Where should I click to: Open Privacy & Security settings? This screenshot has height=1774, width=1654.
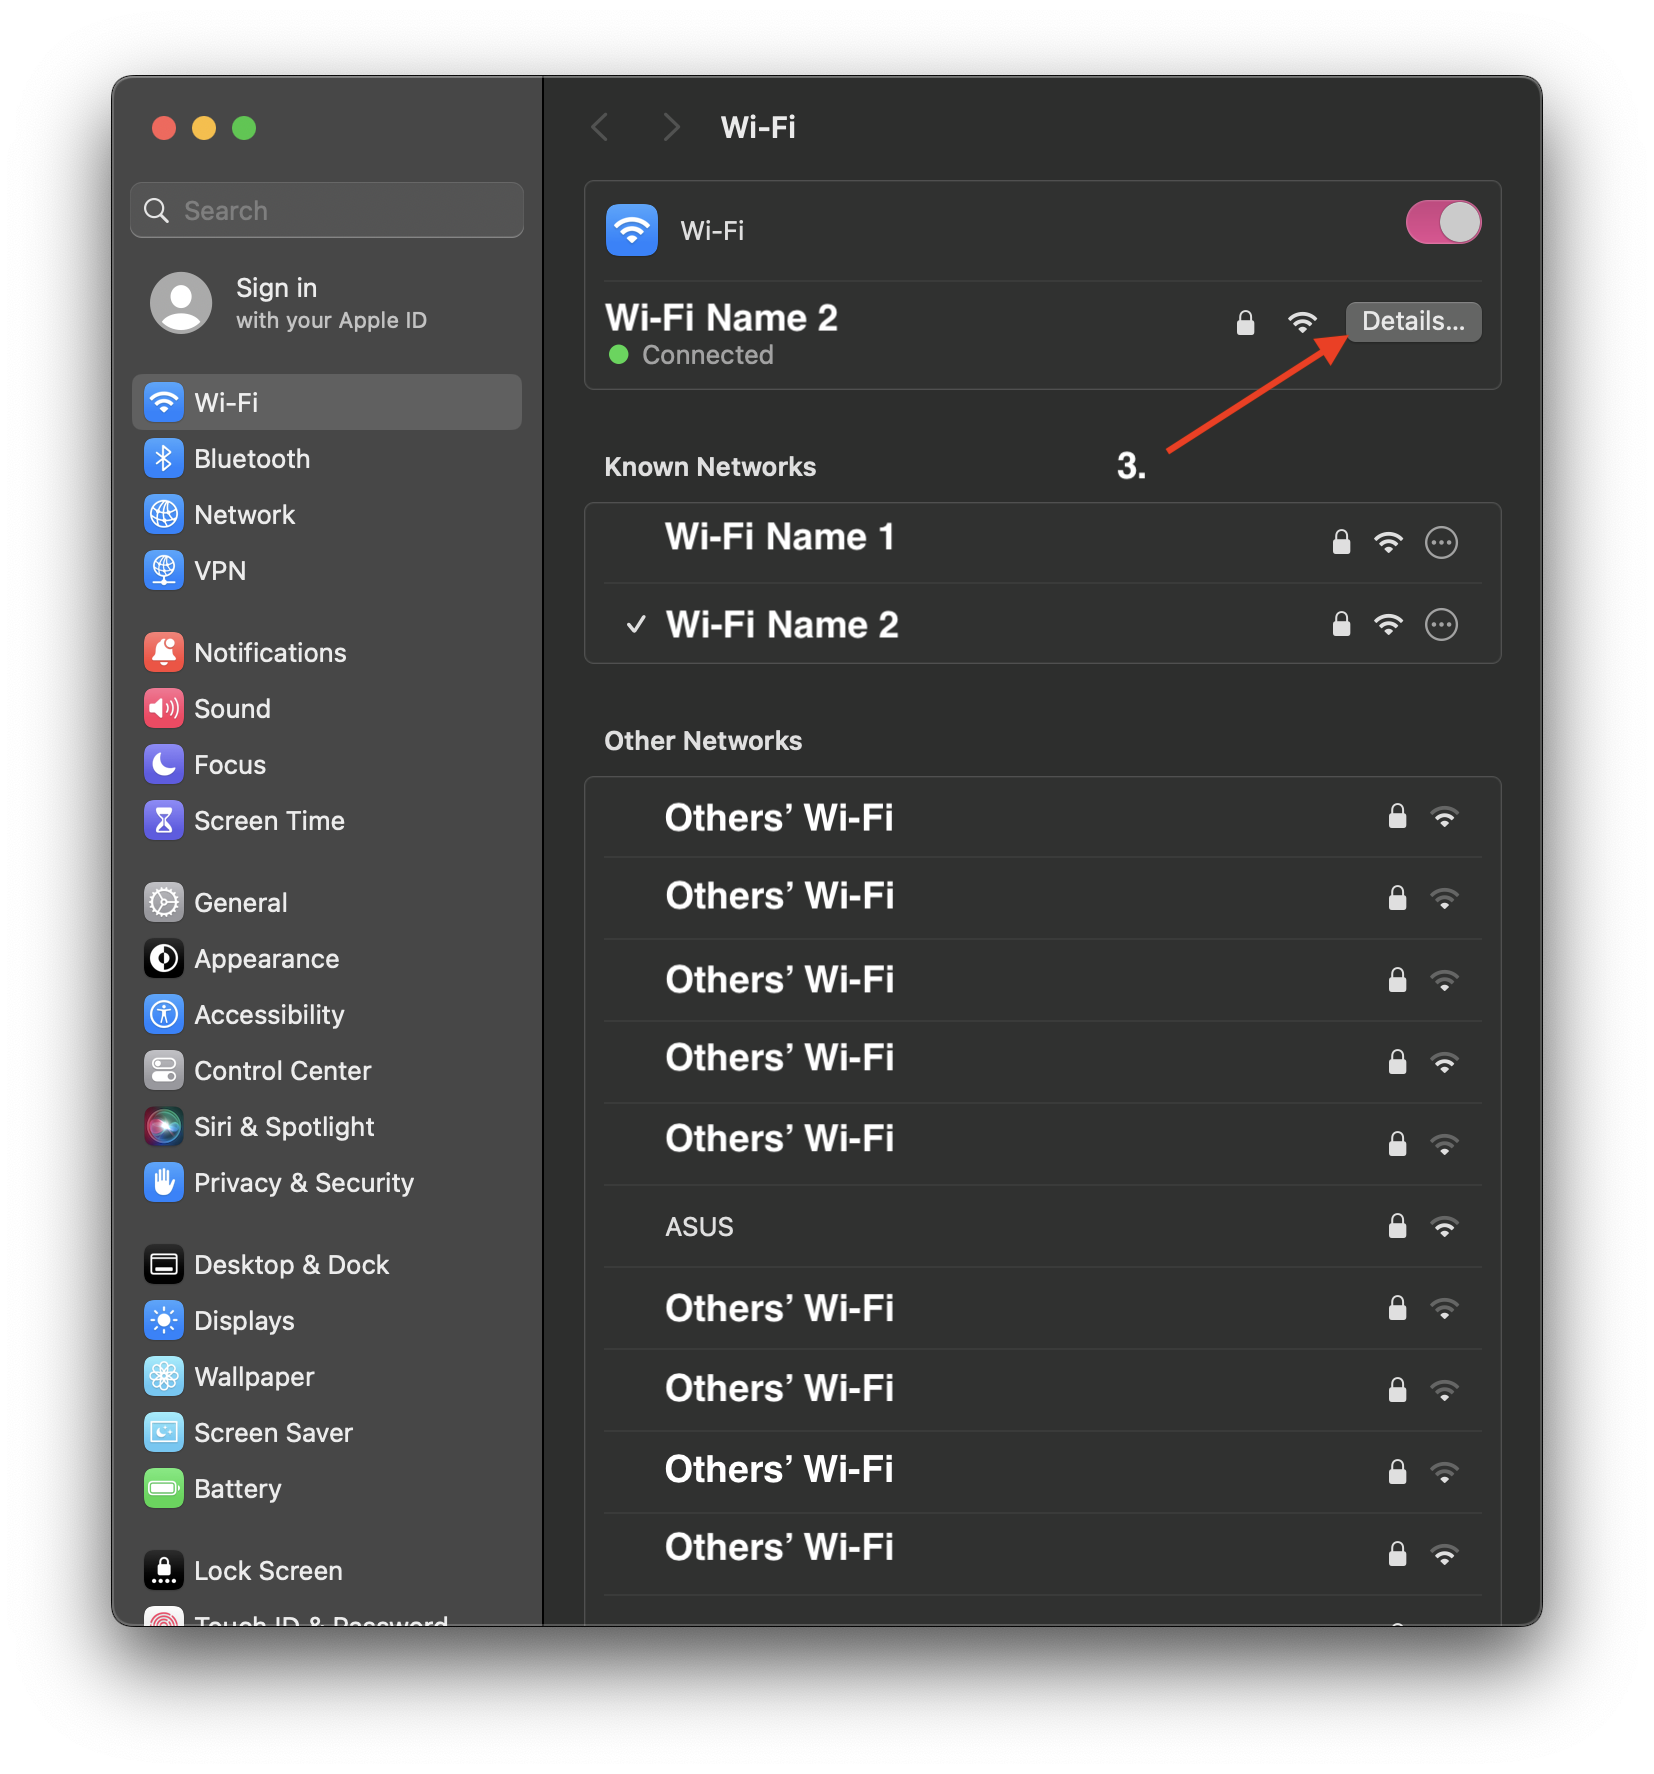(304, 1182)
